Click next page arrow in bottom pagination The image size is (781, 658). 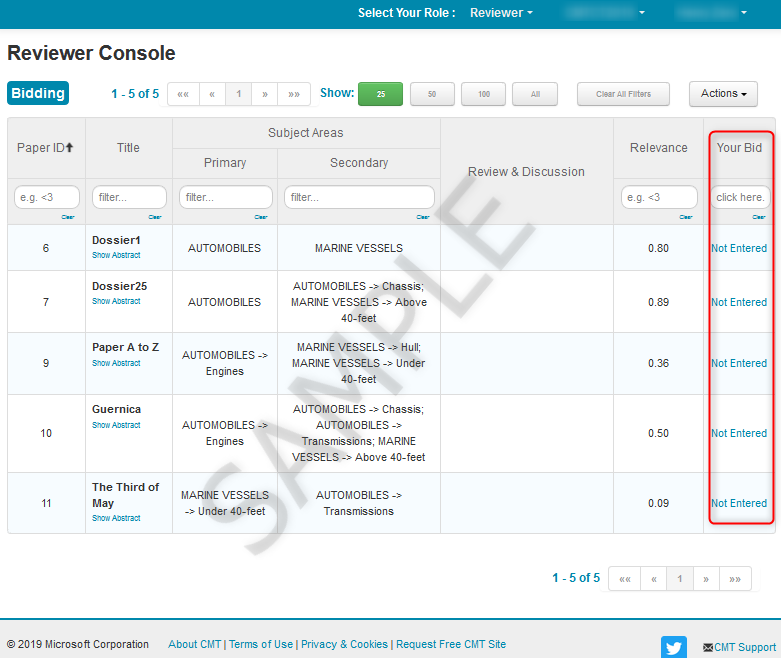[x=706, y=579]
